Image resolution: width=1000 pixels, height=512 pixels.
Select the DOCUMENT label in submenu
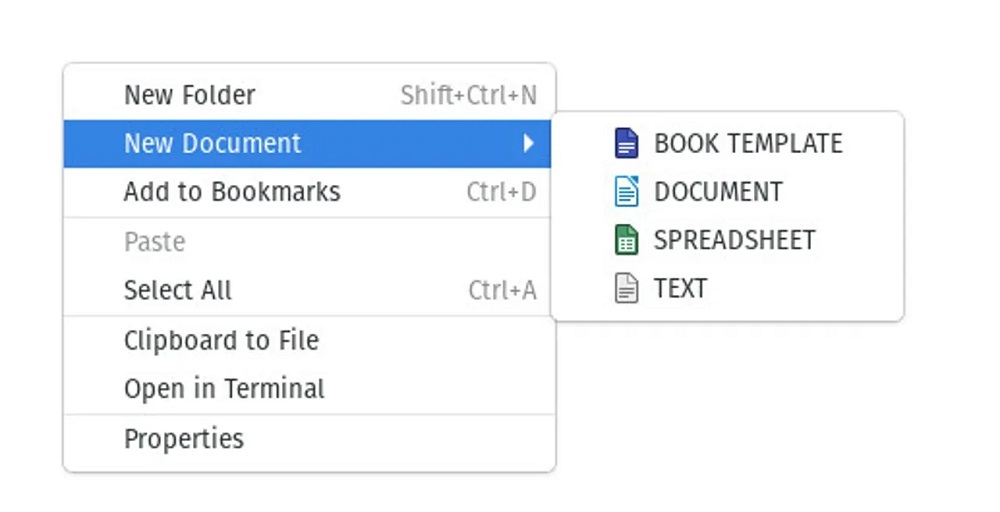[x=718, y=192]
